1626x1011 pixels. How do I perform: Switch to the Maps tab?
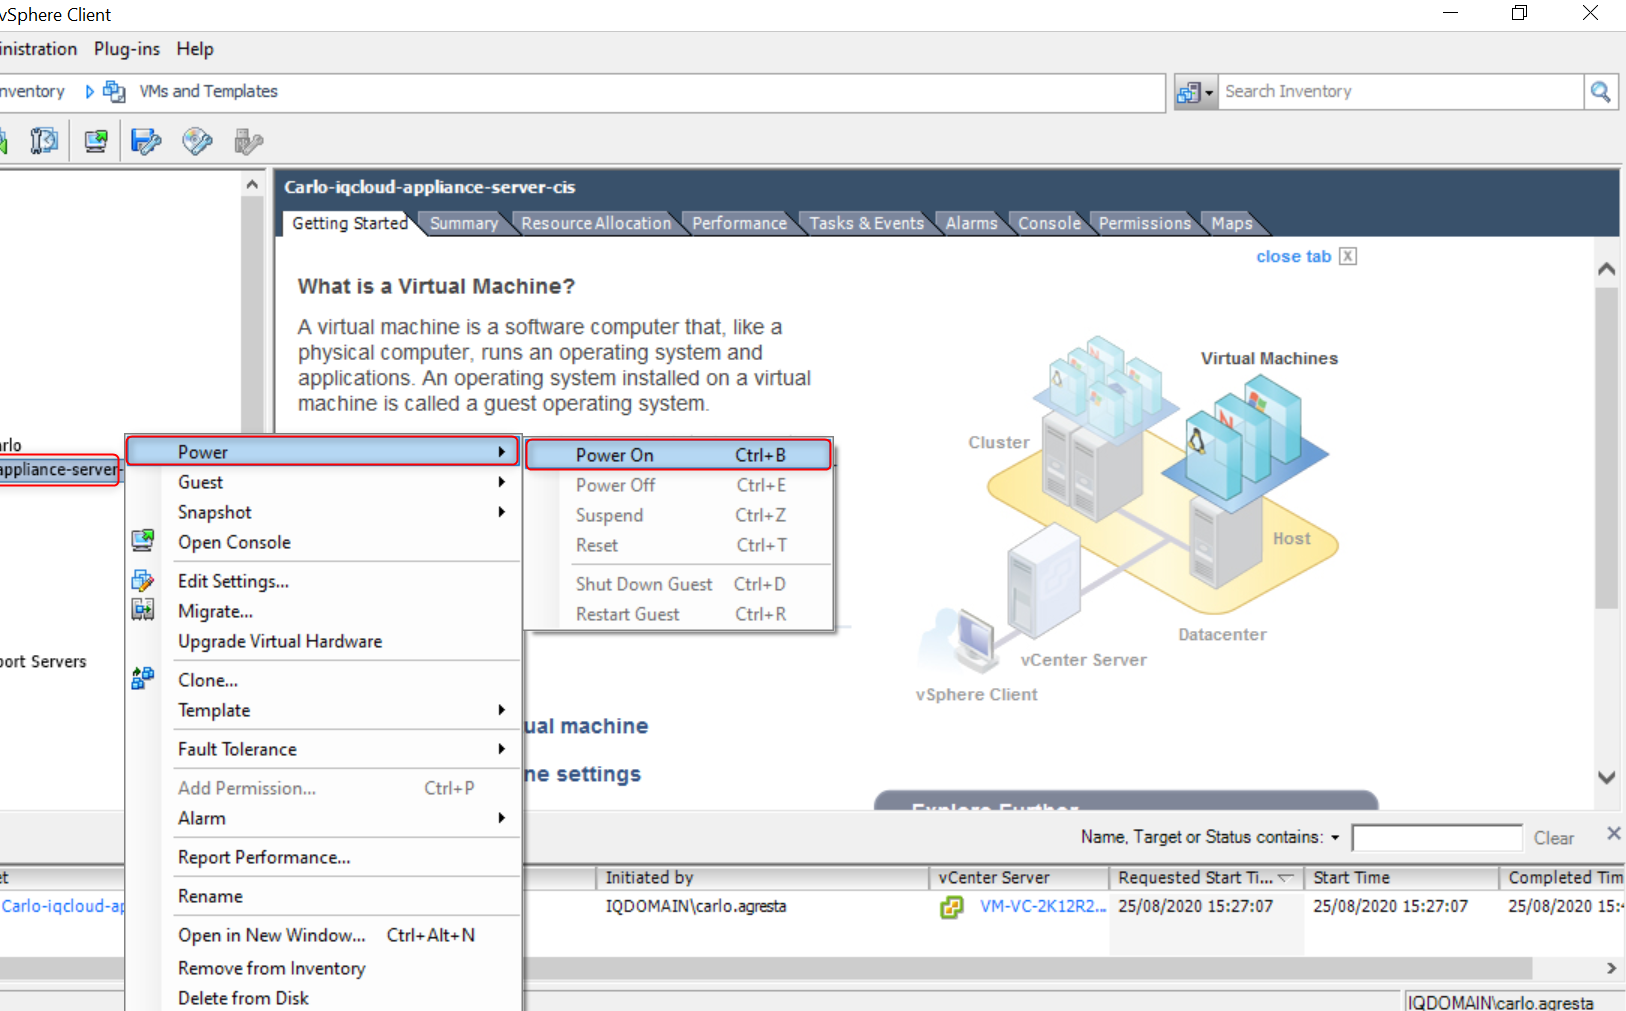1231,223
